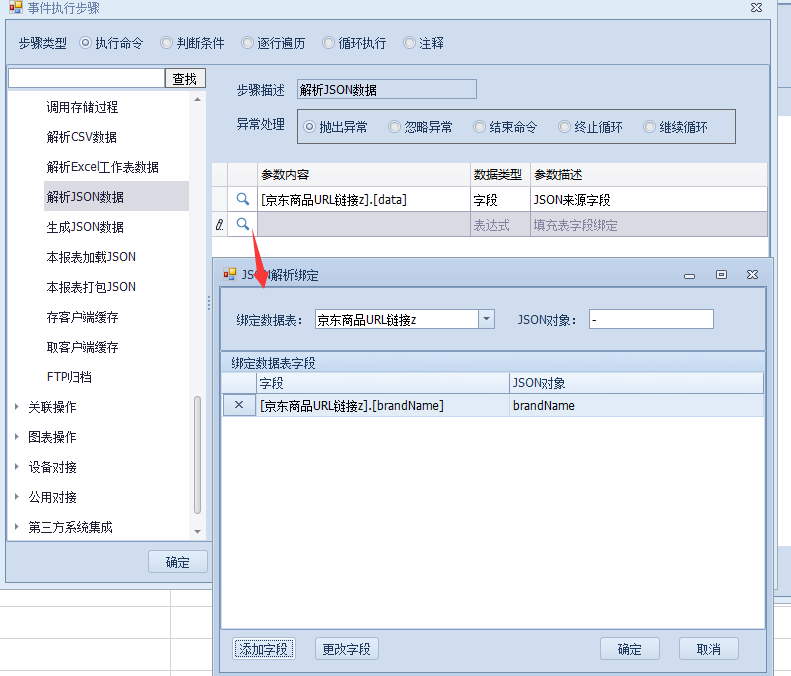Viewport: 791px width, 676px height.
Task: Close the JSON解析绑定 dialog window
Action: click(x=752, y=274)
